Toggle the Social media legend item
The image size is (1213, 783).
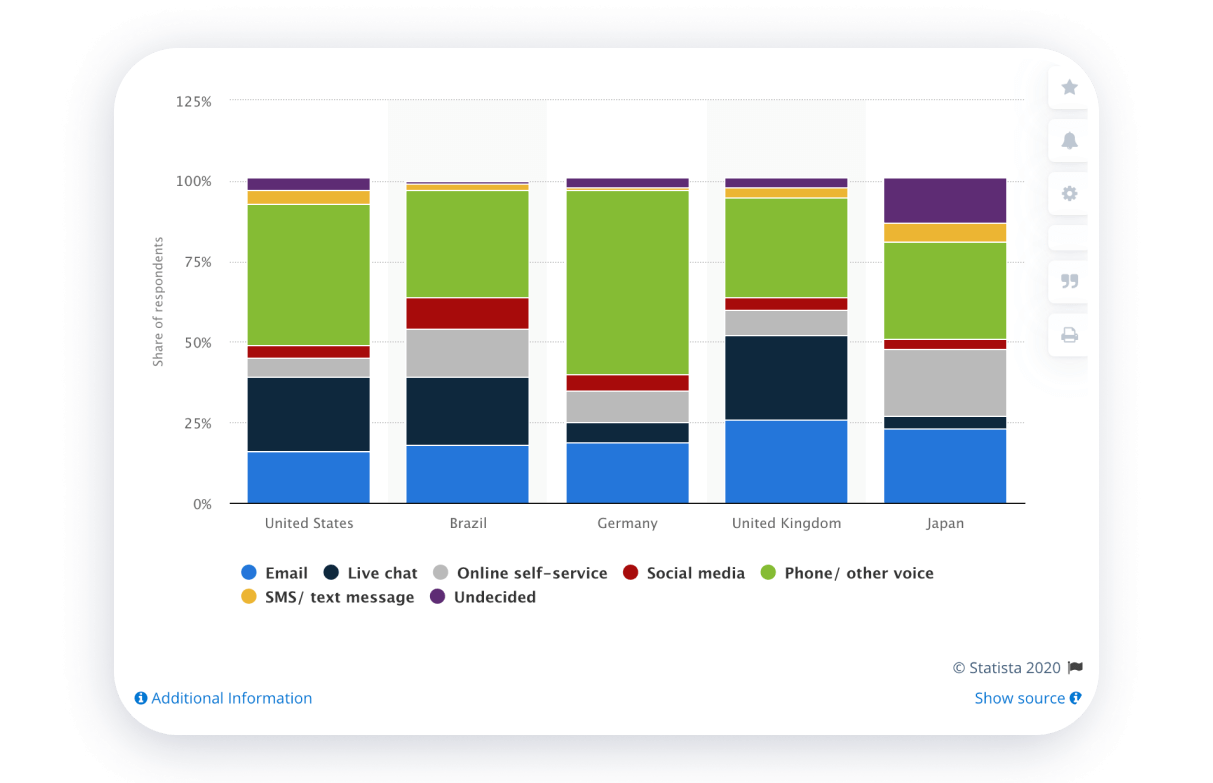click(x=684, y=573)
